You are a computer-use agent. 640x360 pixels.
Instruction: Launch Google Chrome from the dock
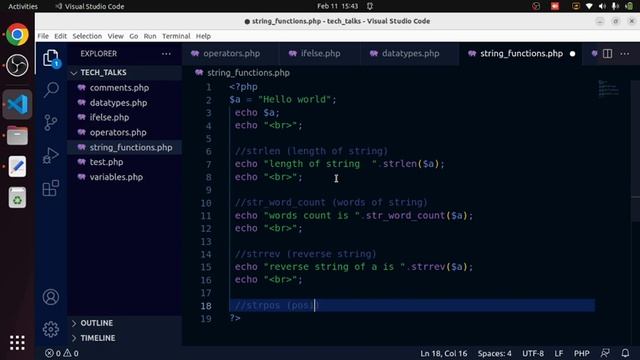tap(17, 34)
